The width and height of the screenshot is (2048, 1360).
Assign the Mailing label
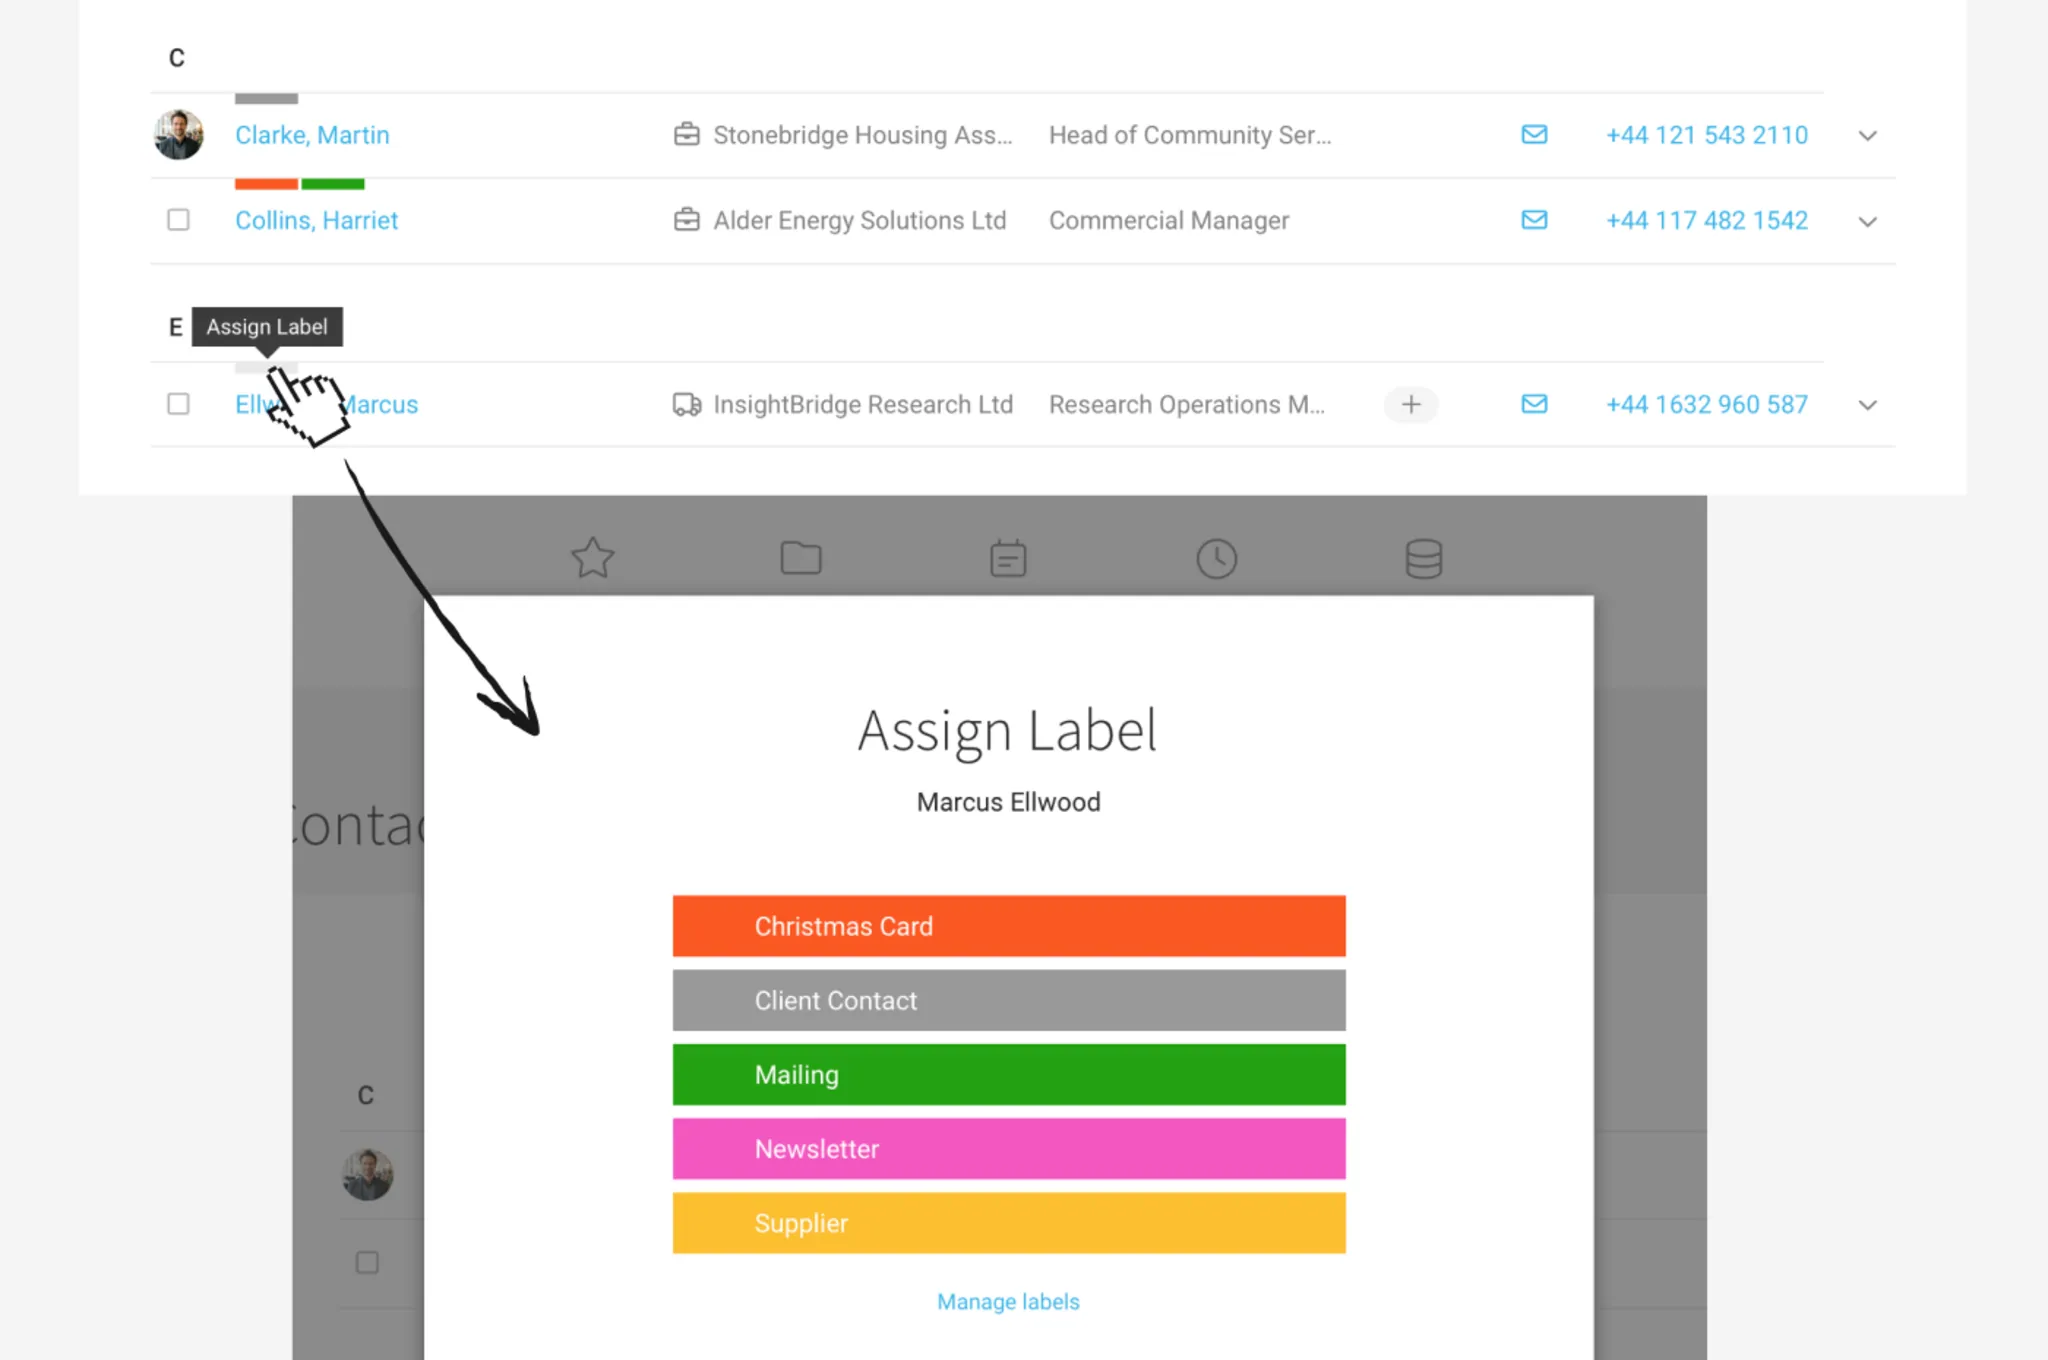pyautogui.click(x=1009, y=1074)
